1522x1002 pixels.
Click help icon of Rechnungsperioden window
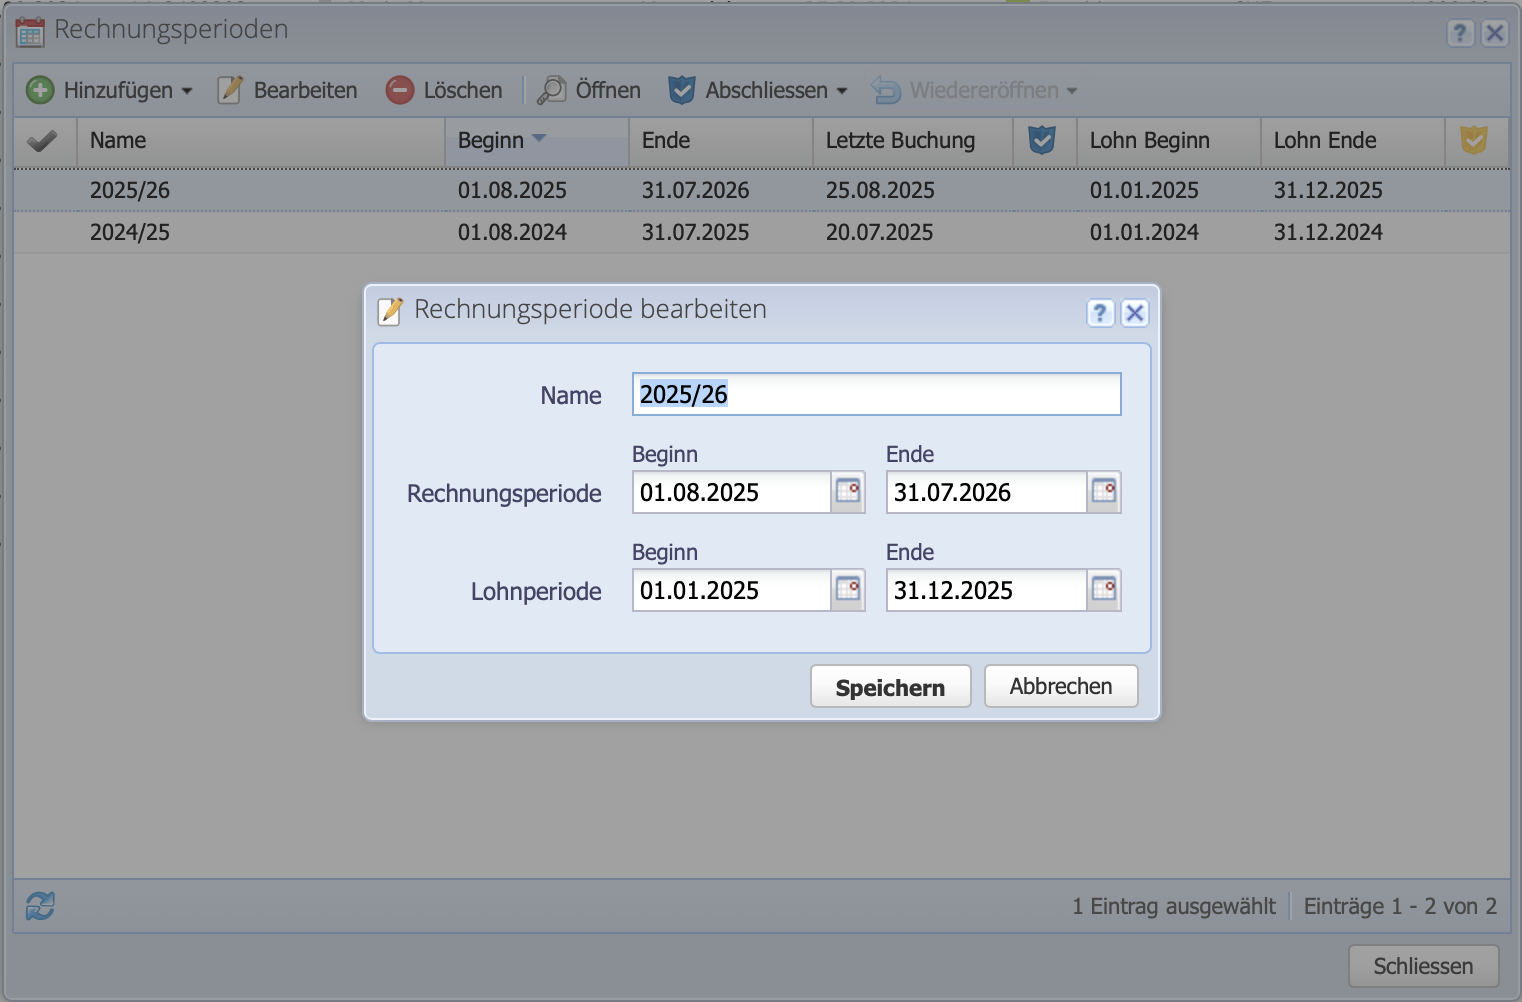[1460, 33]
